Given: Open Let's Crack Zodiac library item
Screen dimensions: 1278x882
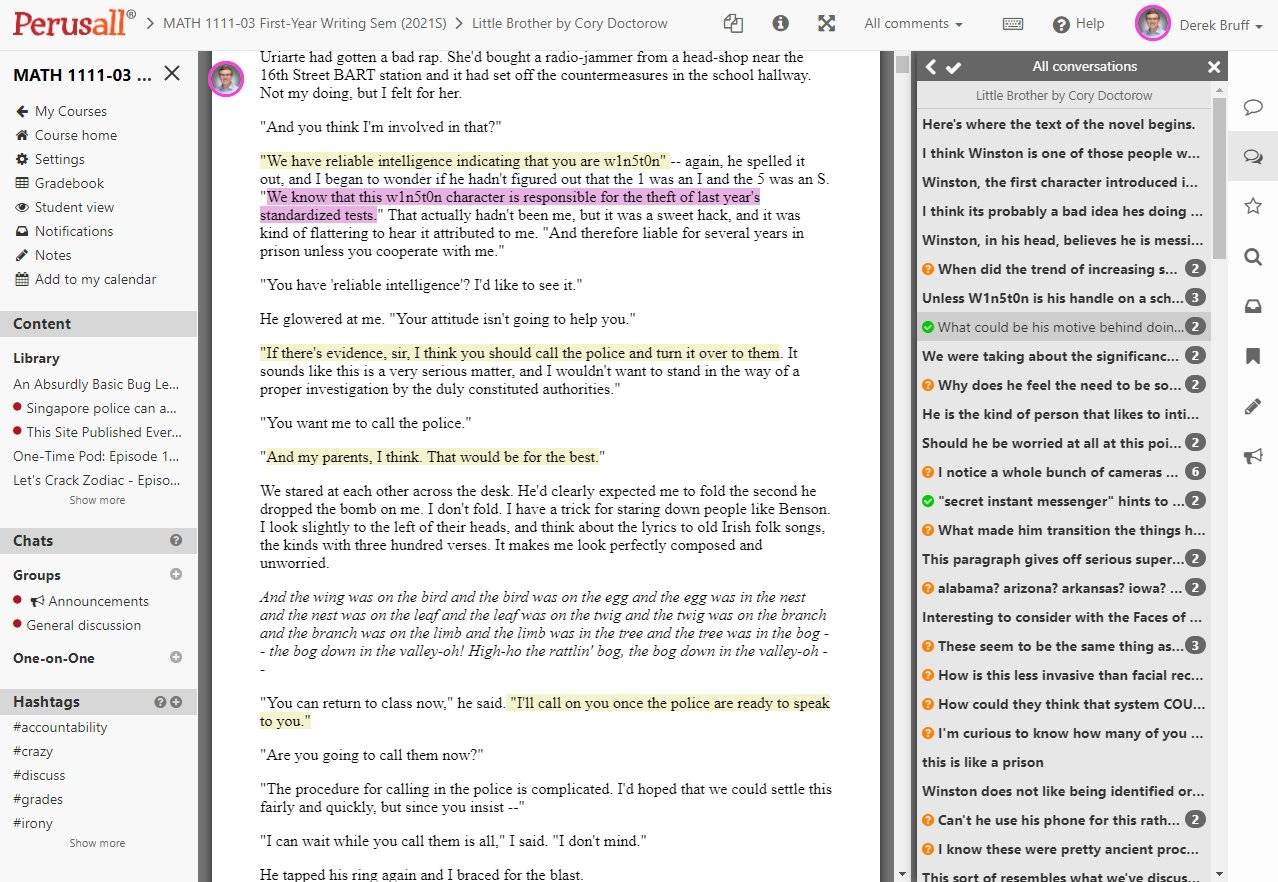Looking at the screenshot, I should tap(96, 480).
